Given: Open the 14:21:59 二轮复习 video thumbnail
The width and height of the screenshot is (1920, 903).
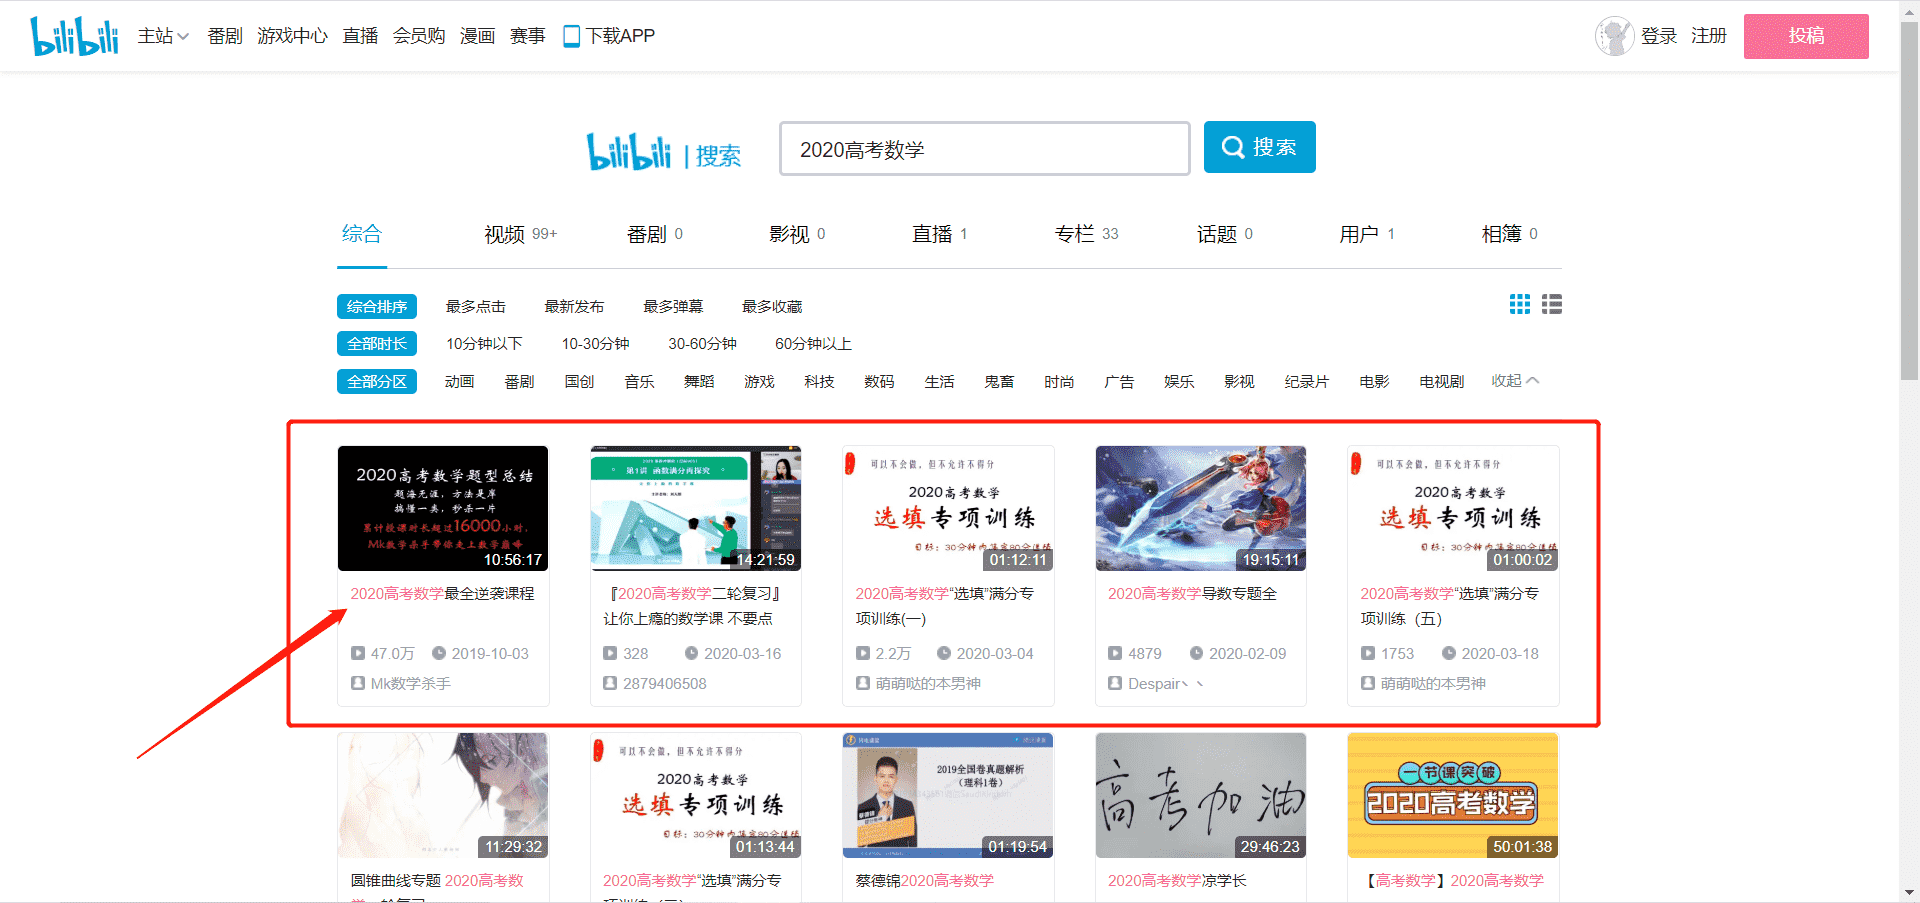Looking at the screenshot, I should pyautogui.click(x=696, y=508).
